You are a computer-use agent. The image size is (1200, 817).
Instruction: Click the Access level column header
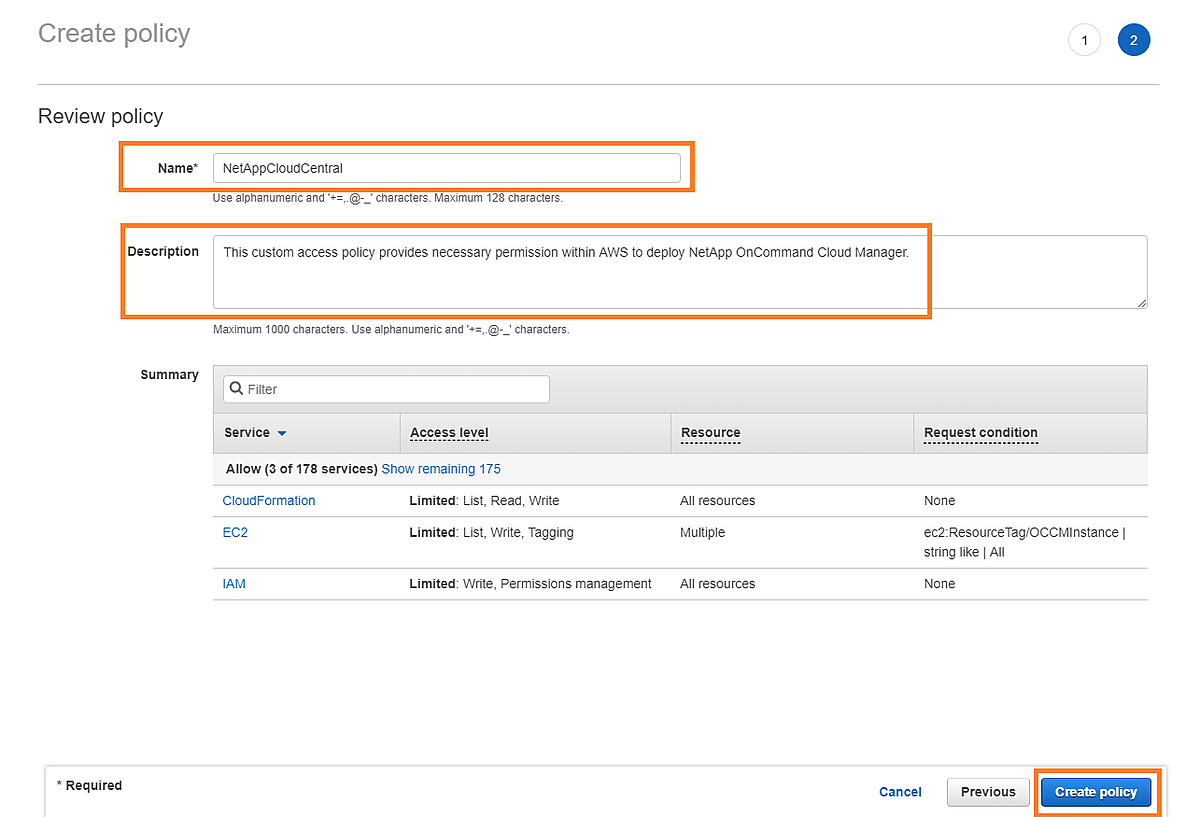click(449, 433)
